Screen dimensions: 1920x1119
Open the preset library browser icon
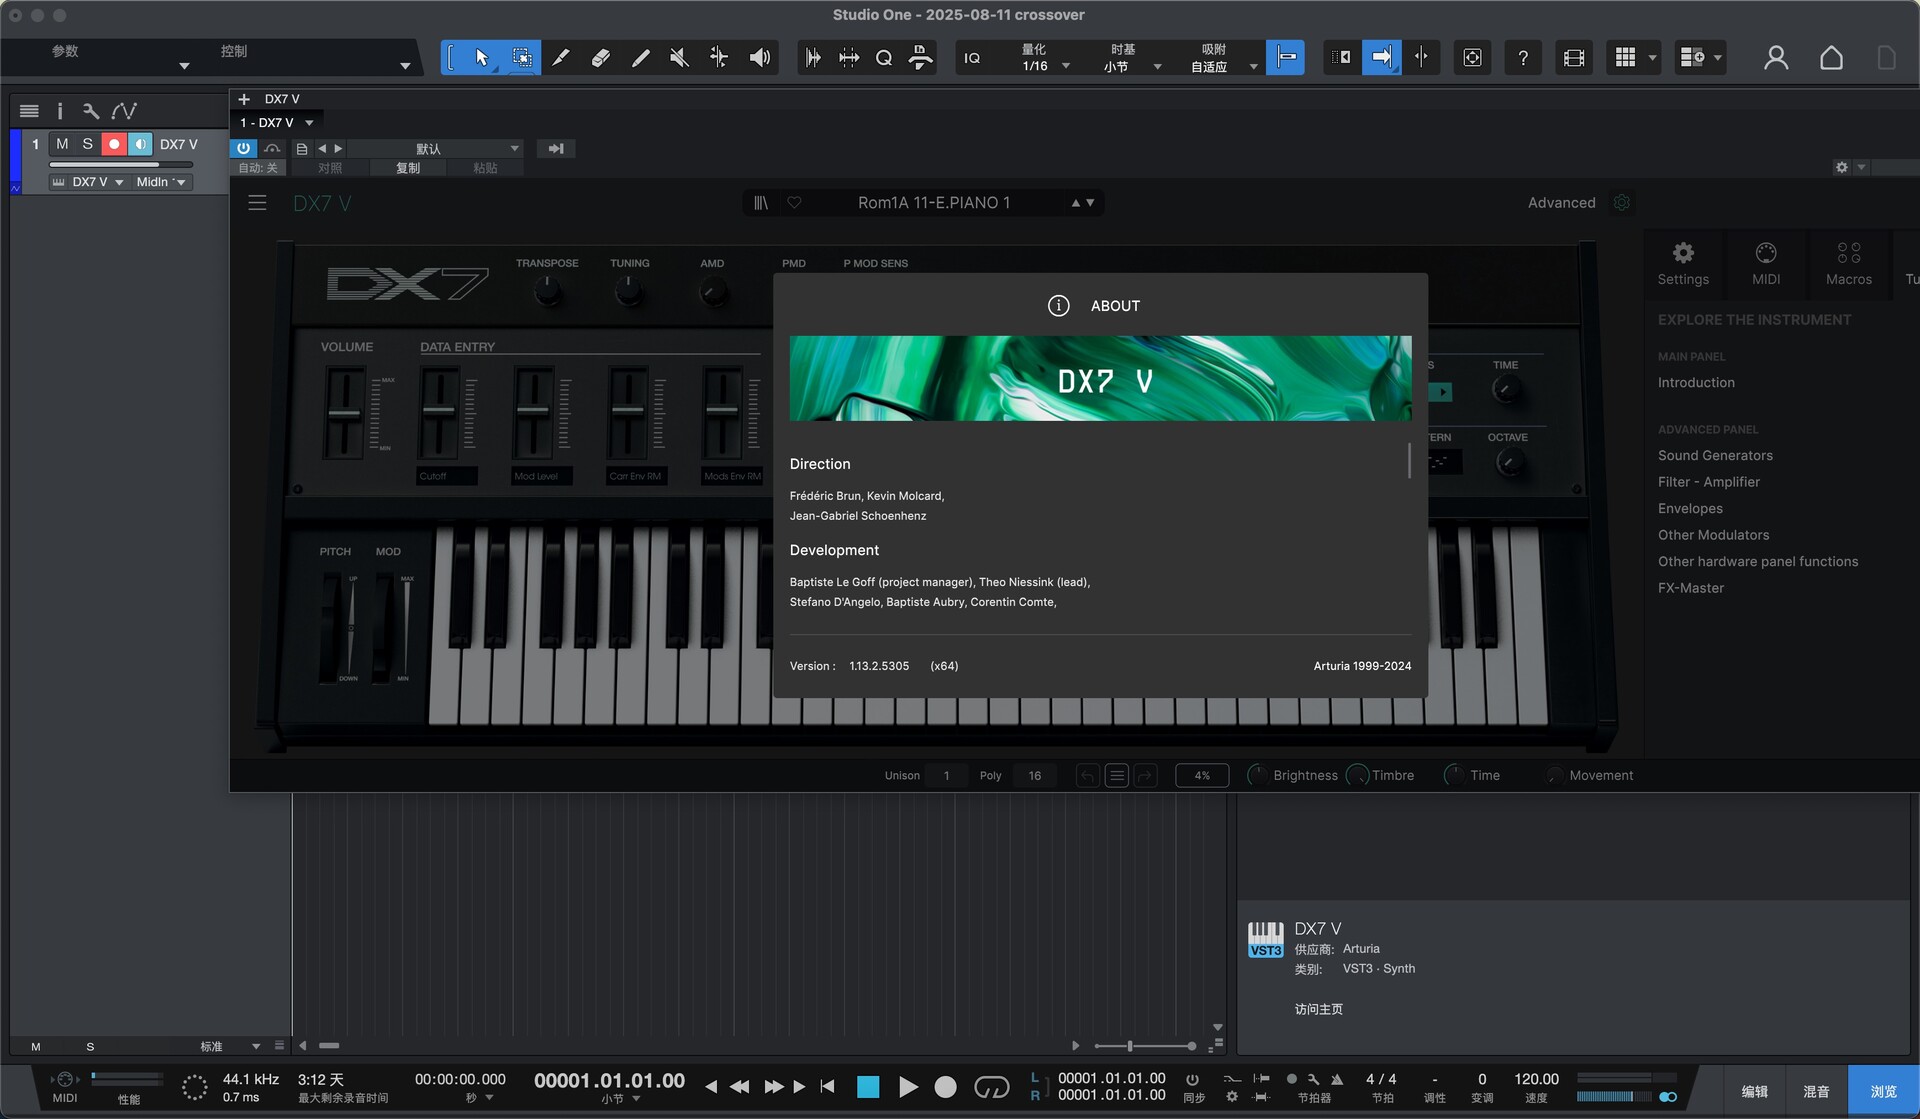click(x=761, y=203)
